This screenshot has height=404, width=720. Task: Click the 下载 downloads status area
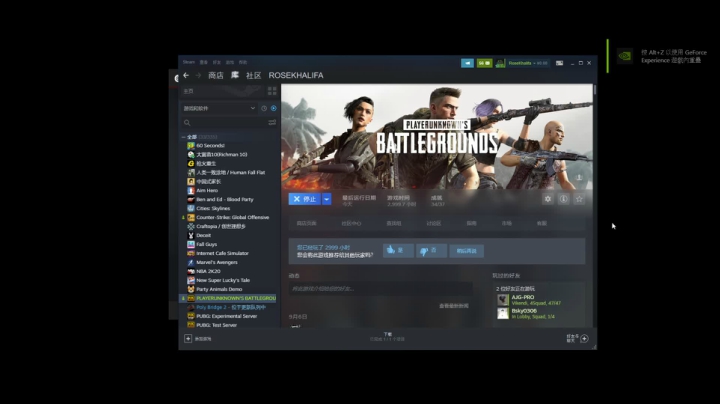[388, 337]
